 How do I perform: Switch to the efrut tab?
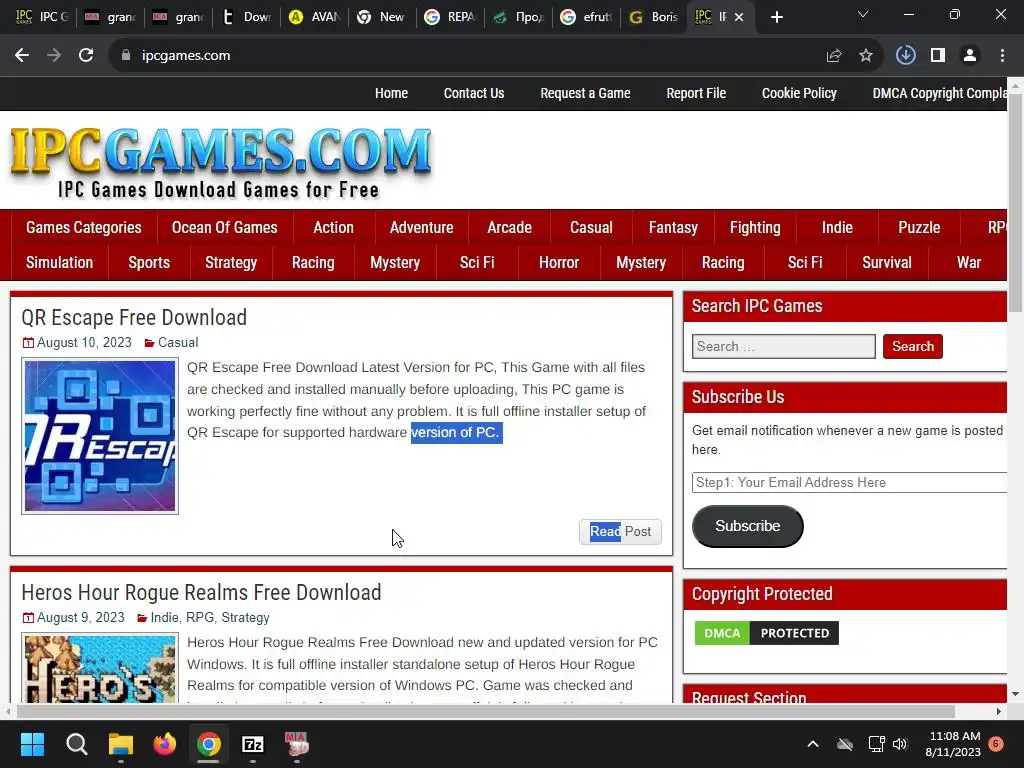tap(586, 17)
